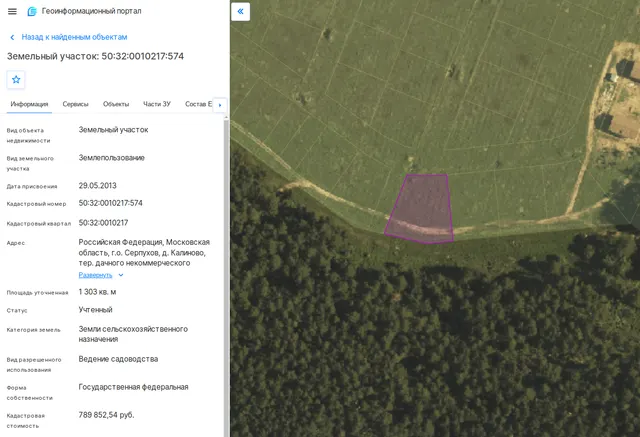Viewport: 640px width, 437px height.
Task: Open the Объекты tab
Action: point(116,104)
